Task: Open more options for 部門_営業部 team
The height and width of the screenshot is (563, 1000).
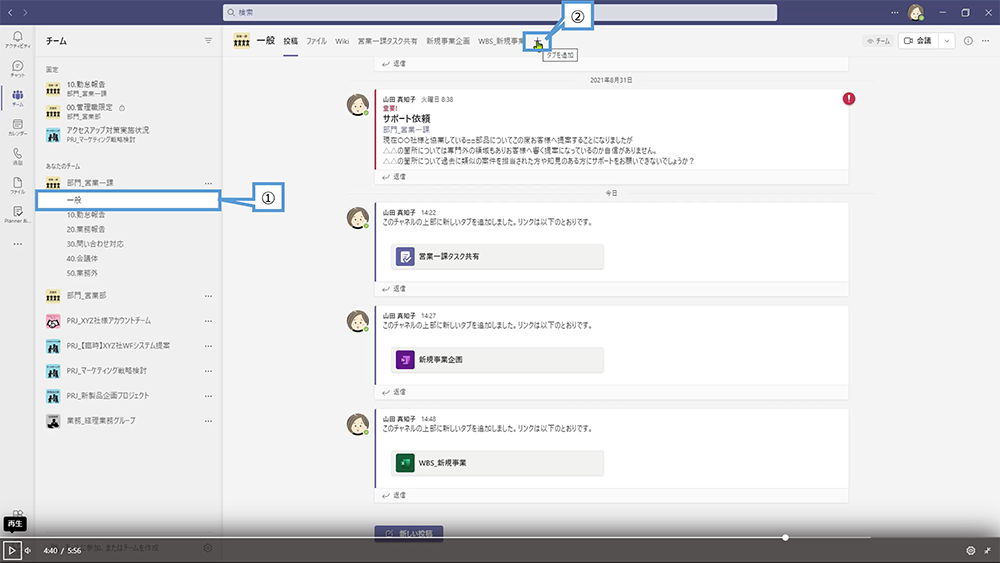Action: click(208, 296)
